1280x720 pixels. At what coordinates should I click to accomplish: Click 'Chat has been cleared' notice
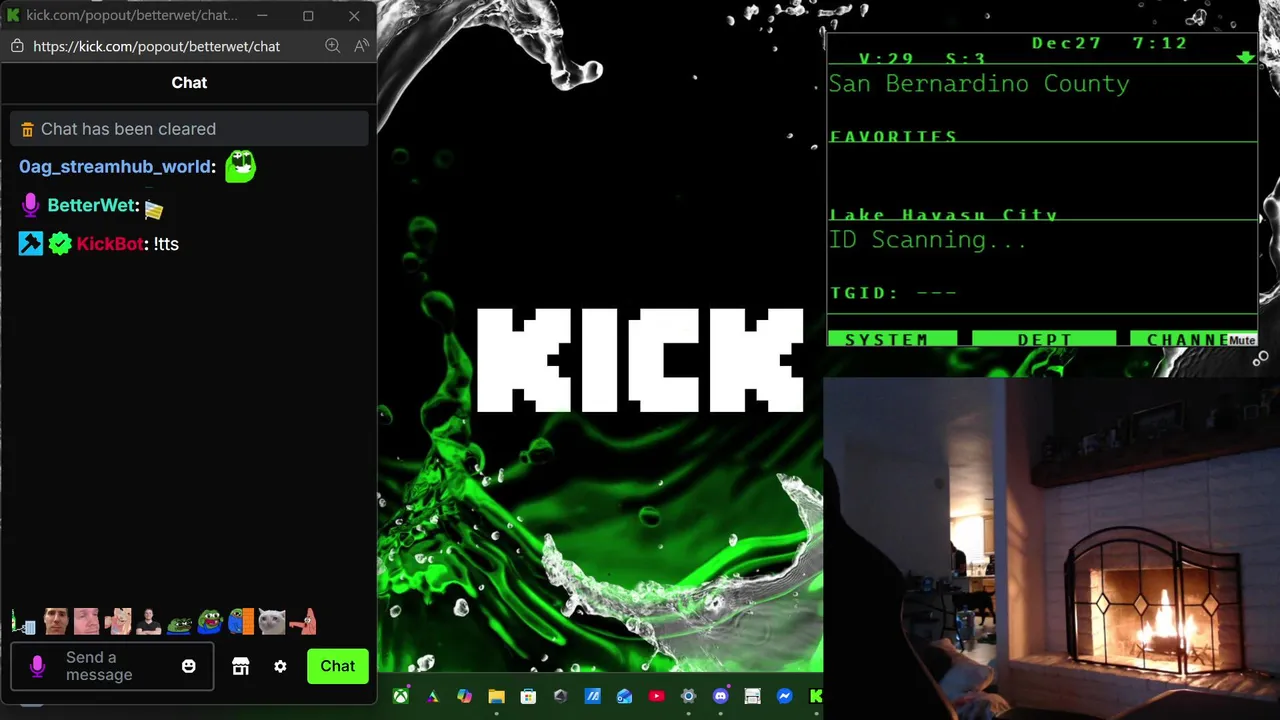(x=189, y=129)
